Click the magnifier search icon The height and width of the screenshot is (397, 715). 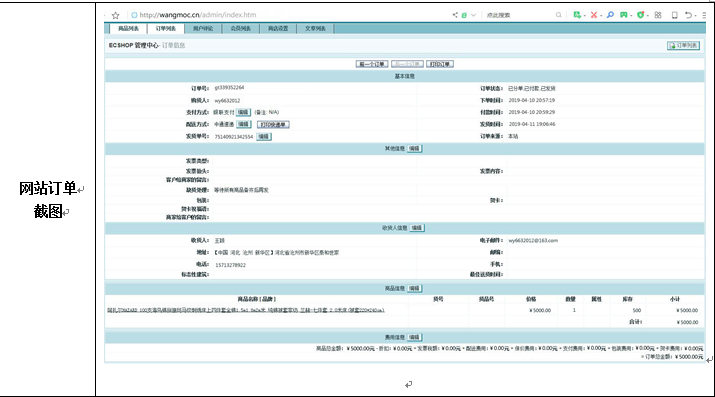(559, 15)
